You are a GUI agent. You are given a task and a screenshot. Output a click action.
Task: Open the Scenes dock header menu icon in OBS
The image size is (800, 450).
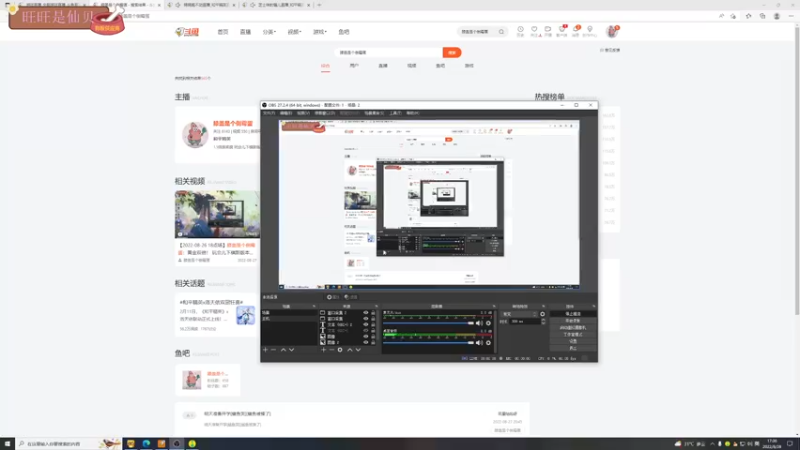pyautogui.click(x=314, y=307)
